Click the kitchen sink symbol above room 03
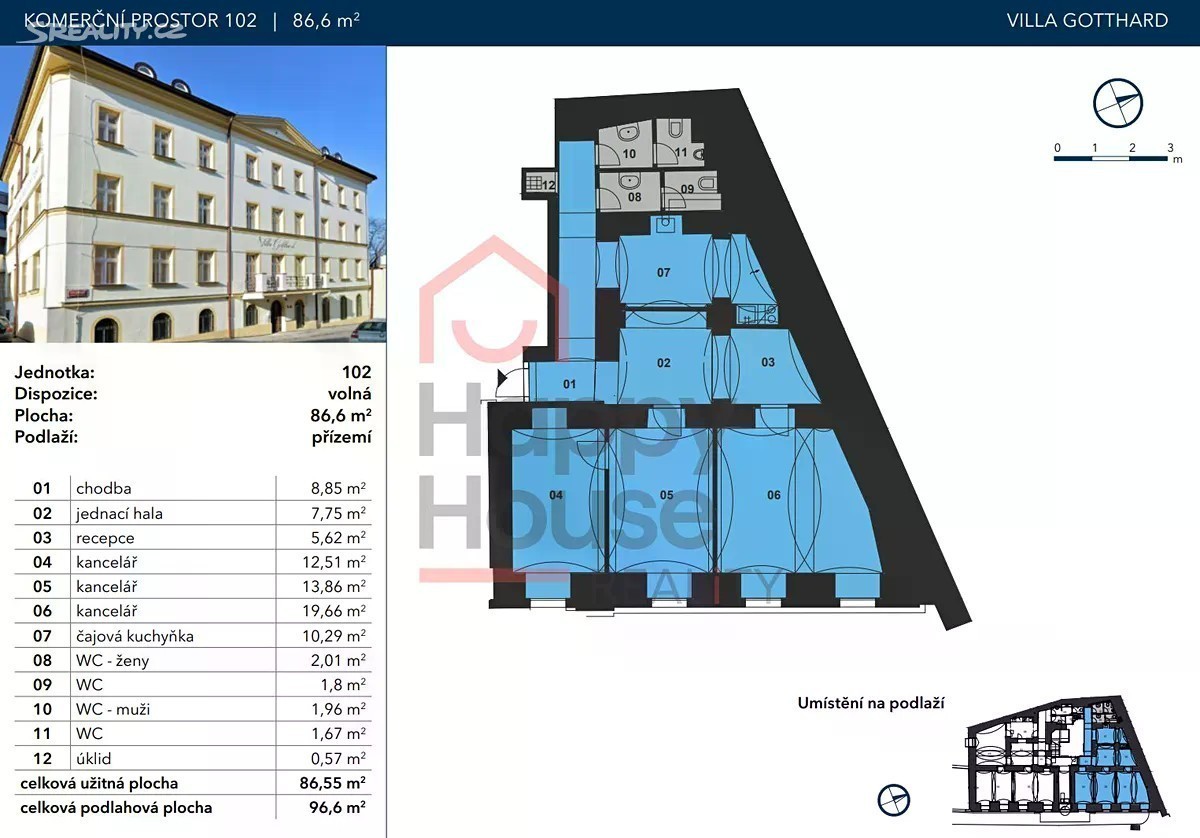The image size is (1200, 838). pyautogui.click(x=757, y=314)
